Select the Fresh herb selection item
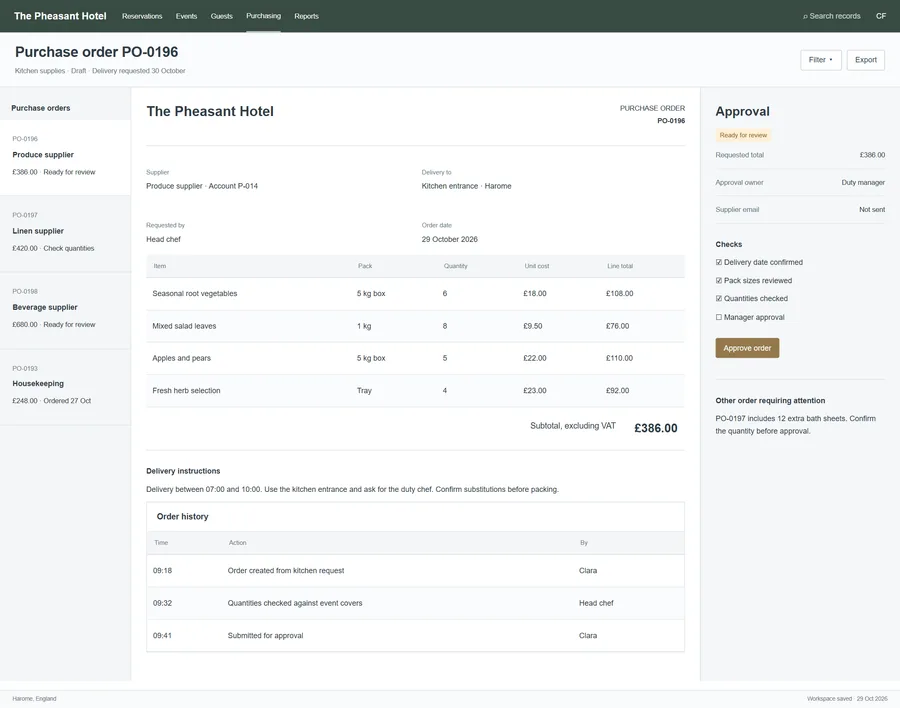The image size is (900, 708). (416, 390)
